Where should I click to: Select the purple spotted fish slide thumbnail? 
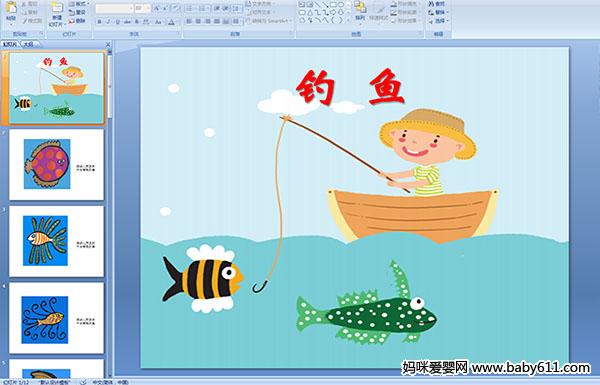click(x=56, y=165)
